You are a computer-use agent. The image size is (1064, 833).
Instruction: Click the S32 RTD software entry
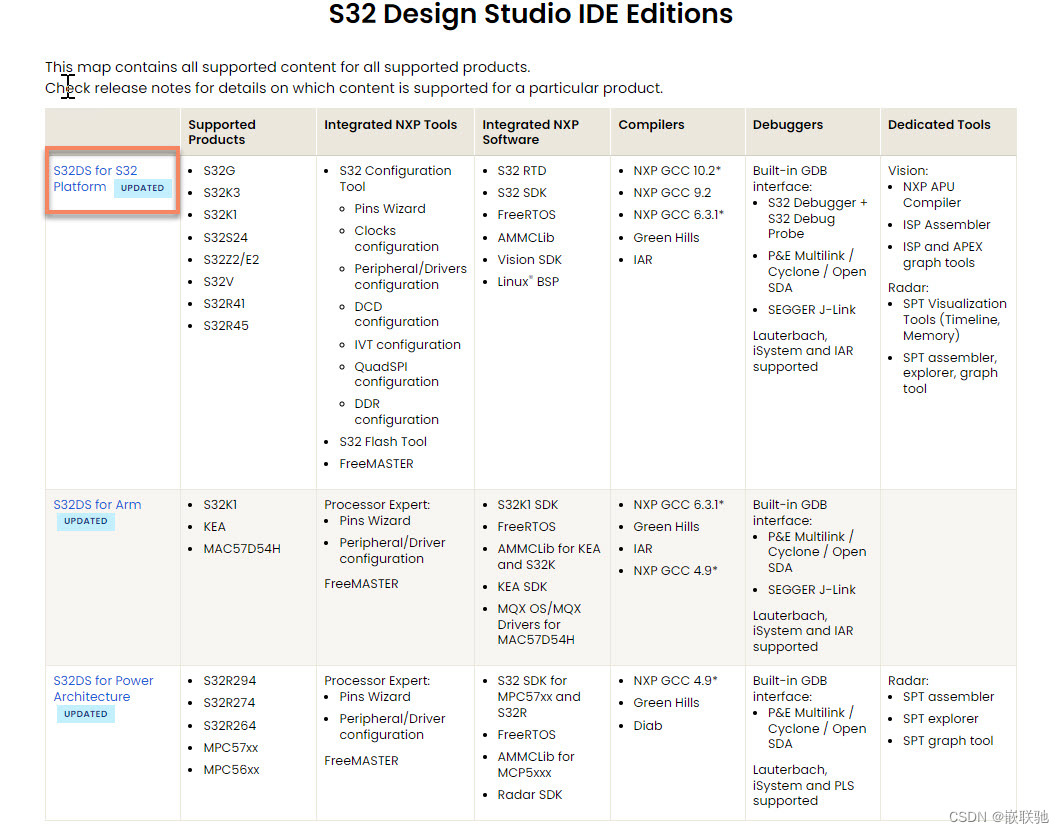point(521,171)
